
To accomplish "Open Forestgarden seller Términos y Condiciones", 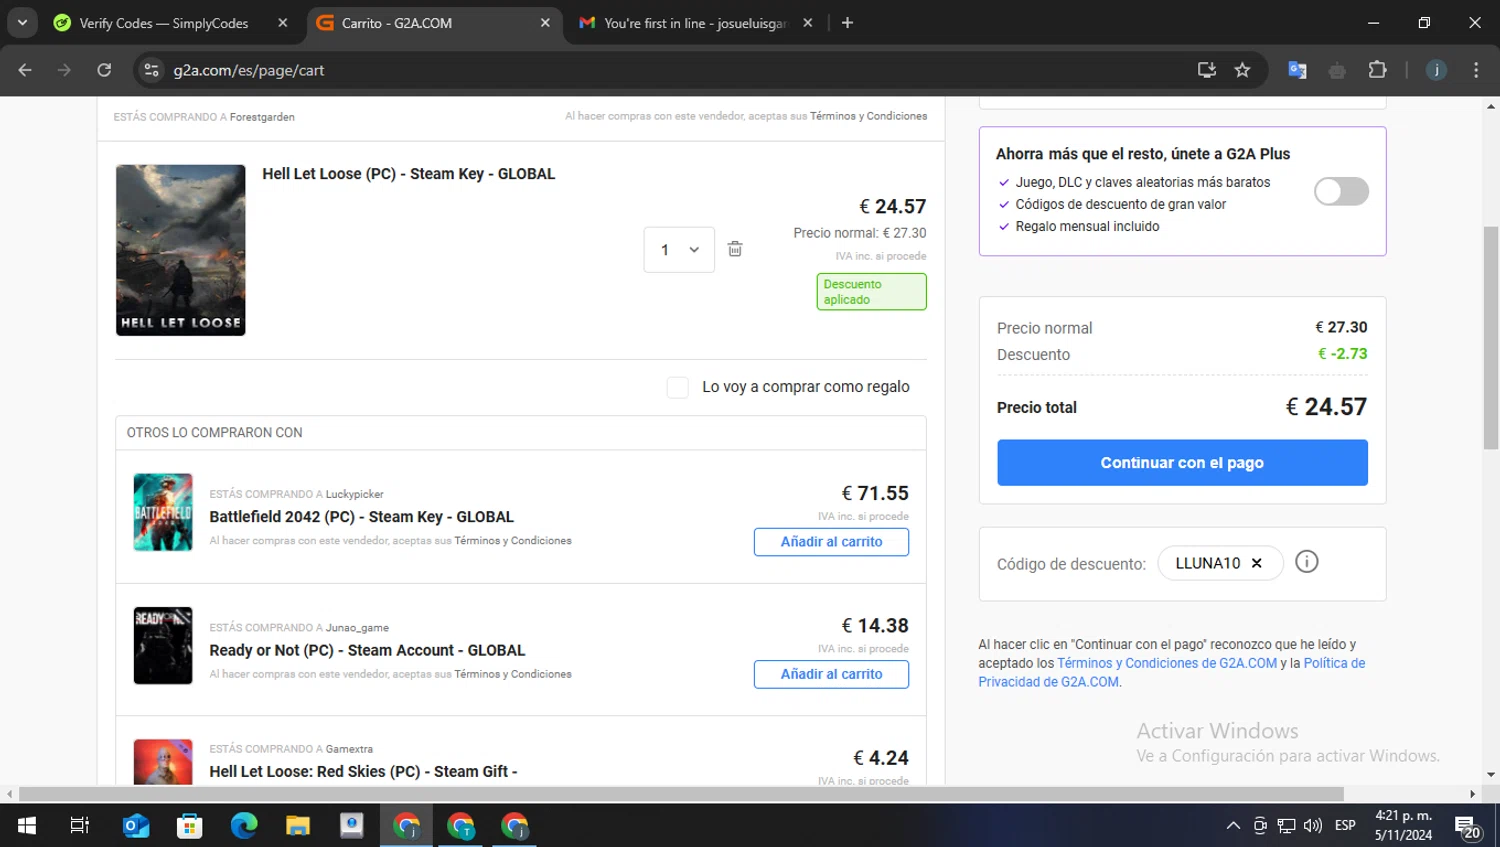I will coord(868,116).
